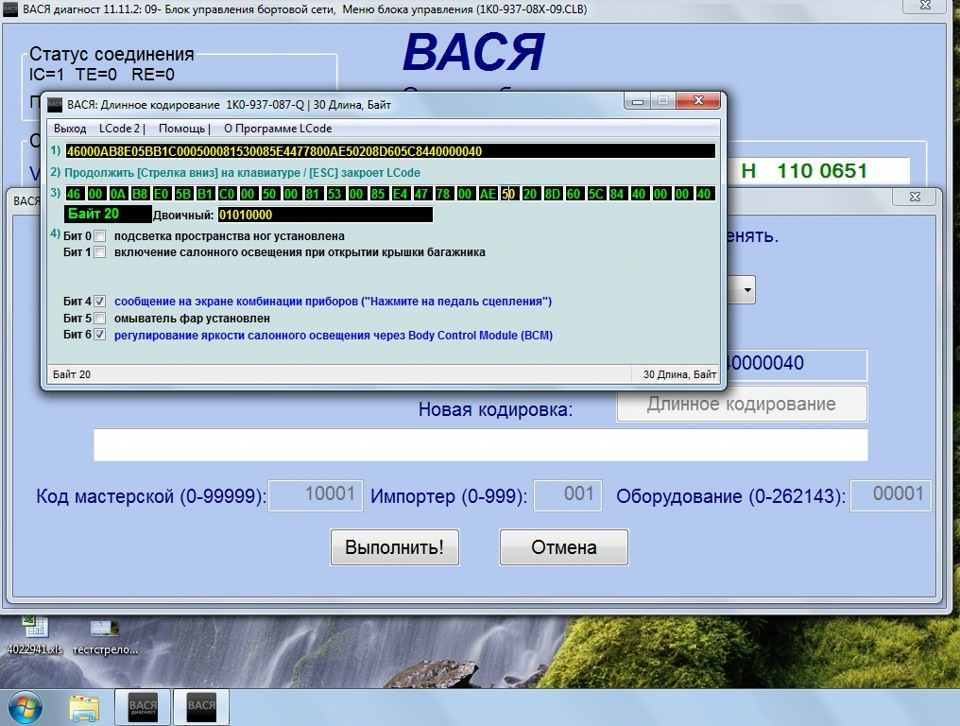Click the Новая кодировка input field

(480, 445)
